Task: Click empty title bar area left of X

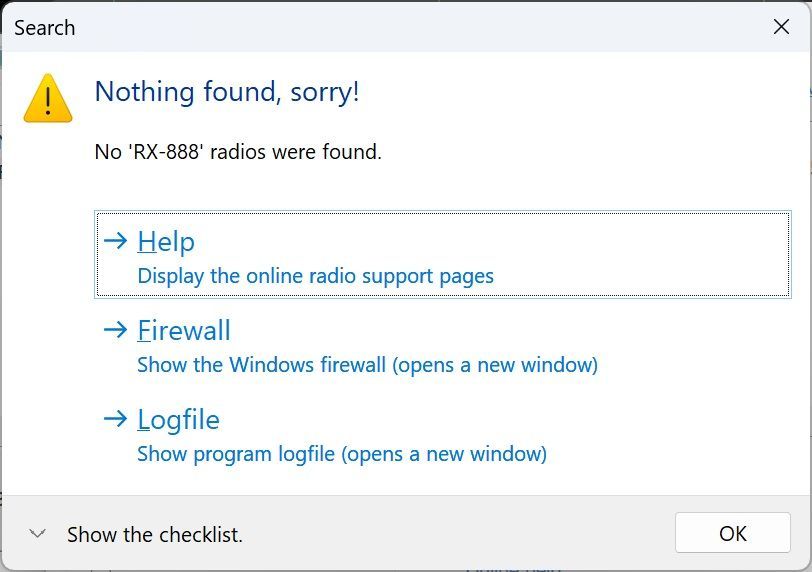Action: tap(450, 27)
